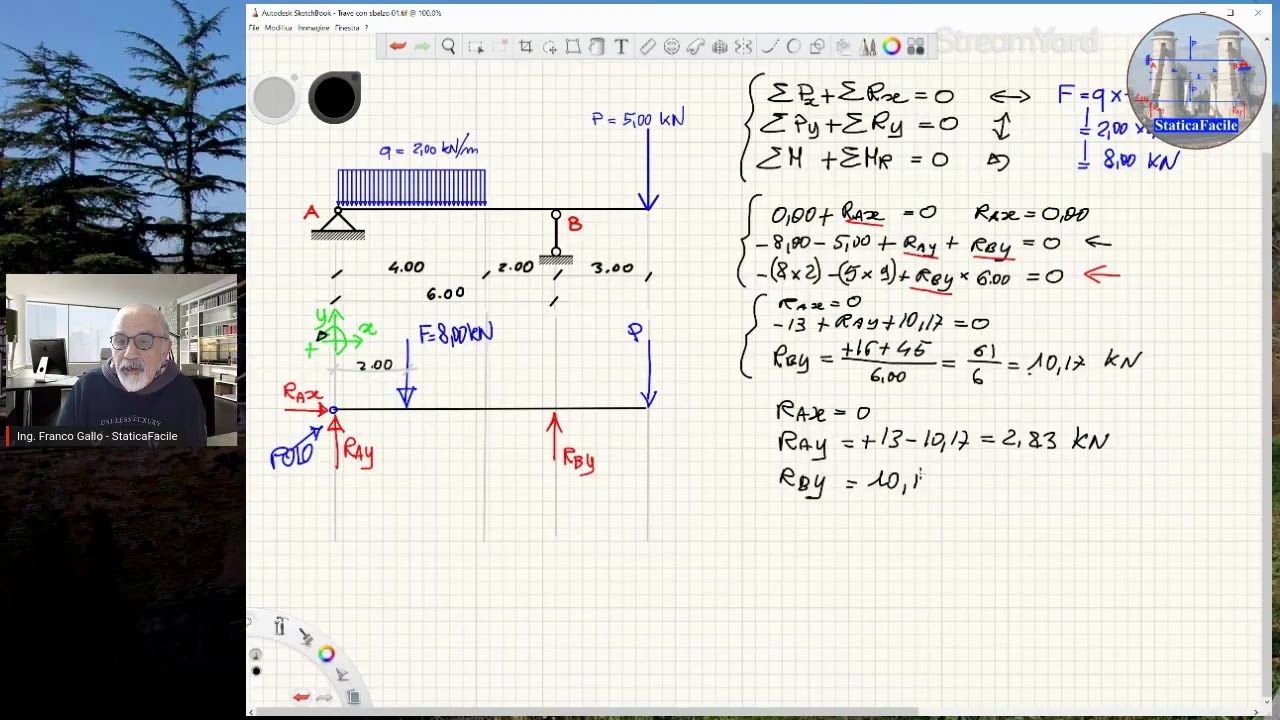Select the Steady Stroke tool

click(769, 47)
